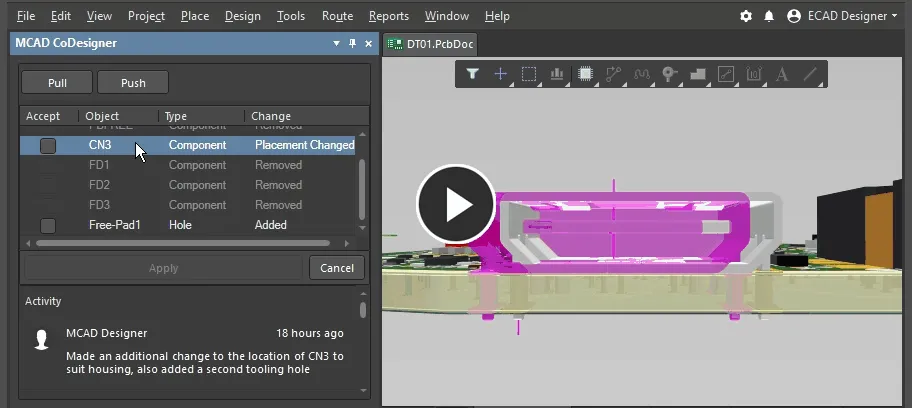Select the length tuning tool
The height and width of the screenshot is (408, 912).
[x=642, y=74]
